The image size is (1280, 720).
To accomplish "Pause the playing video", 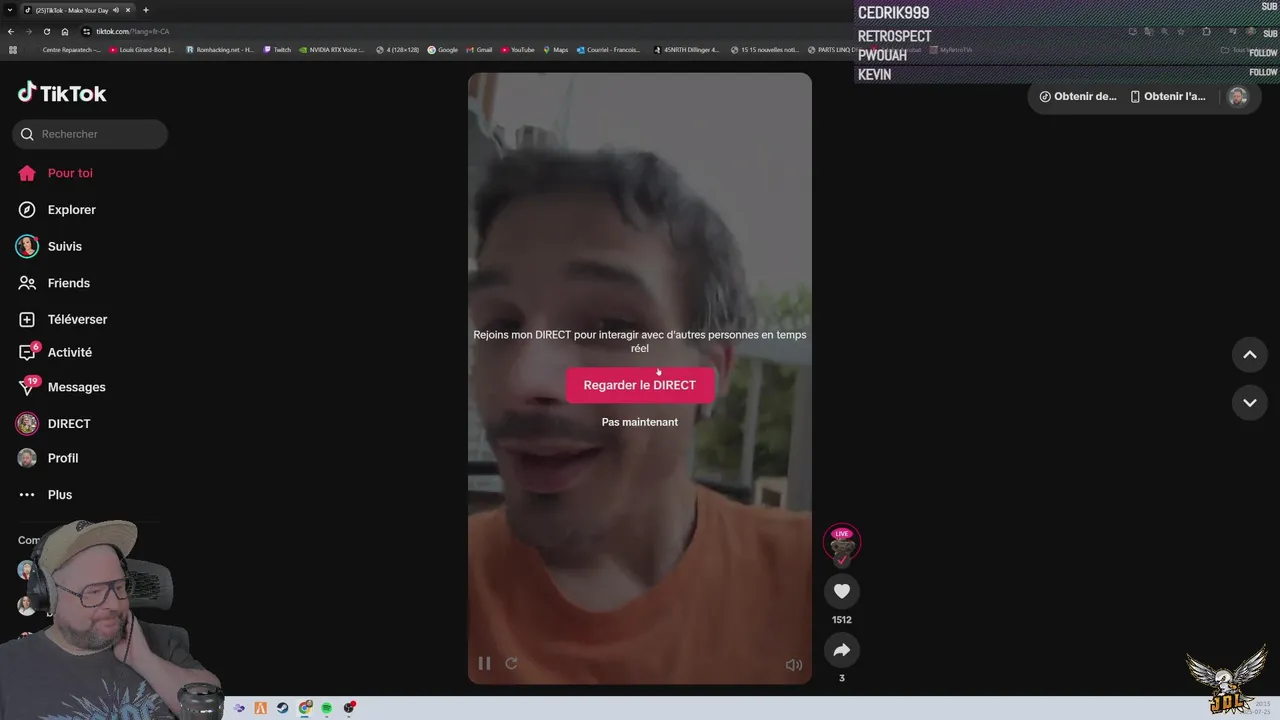I will 484,663.
